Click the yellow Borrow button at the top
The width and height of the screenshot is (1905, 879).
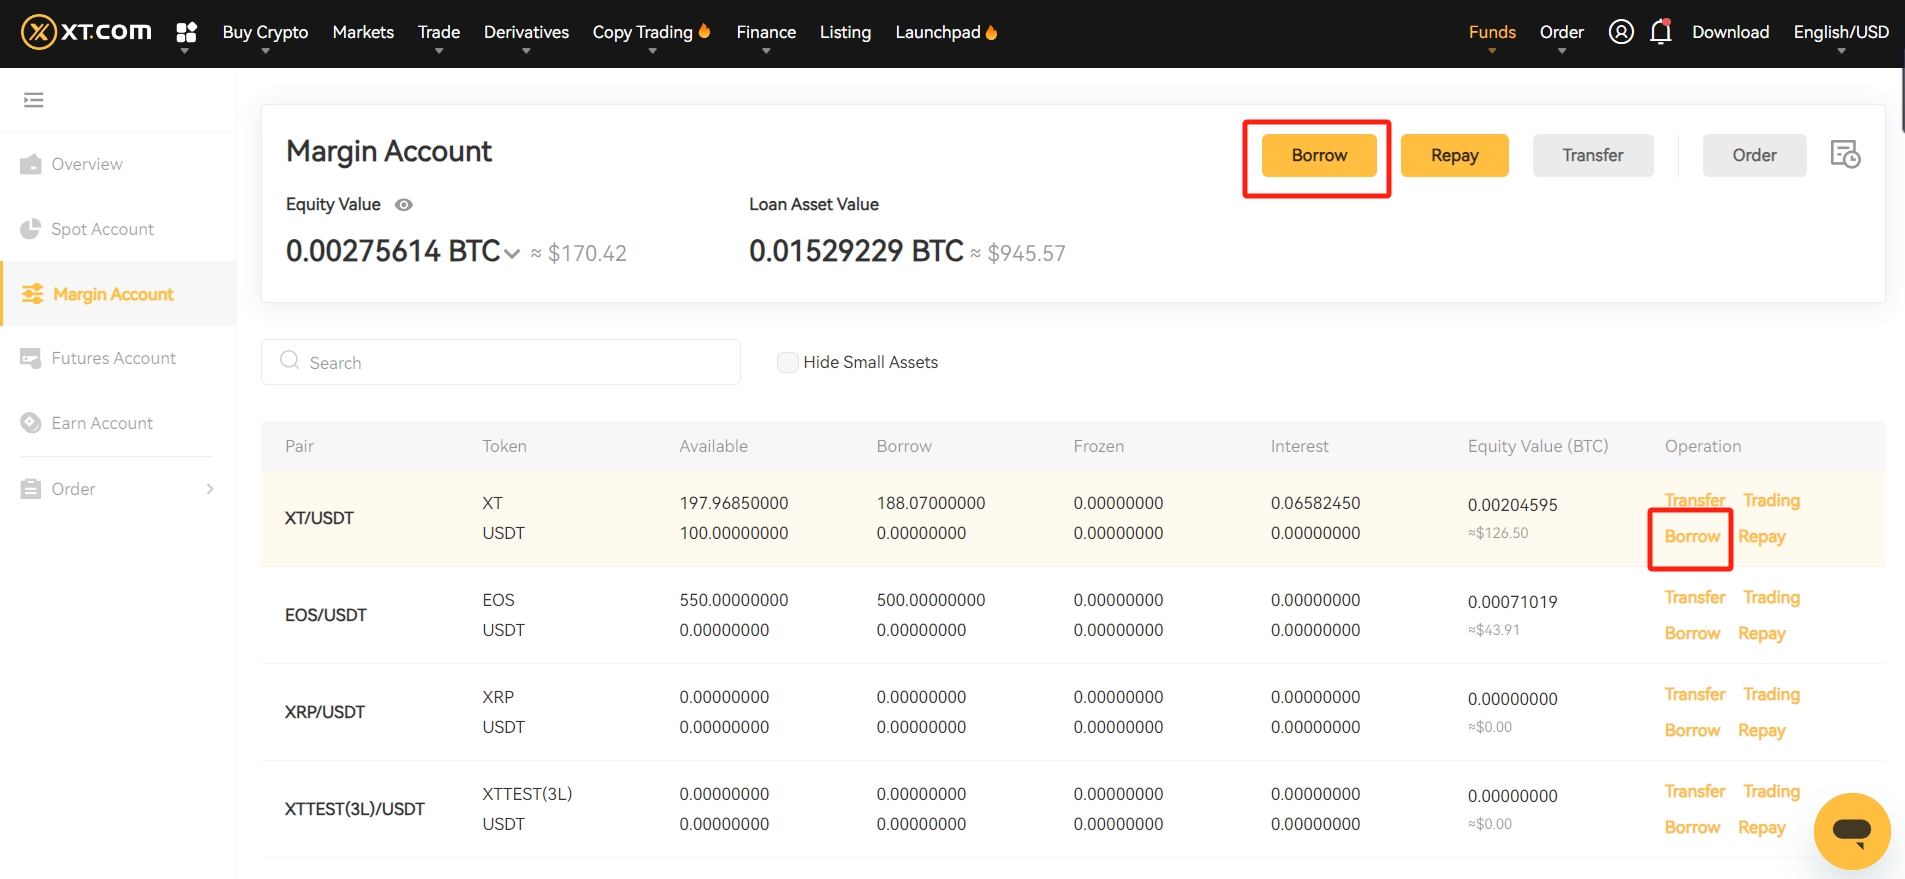click(x=1319, y=155)
